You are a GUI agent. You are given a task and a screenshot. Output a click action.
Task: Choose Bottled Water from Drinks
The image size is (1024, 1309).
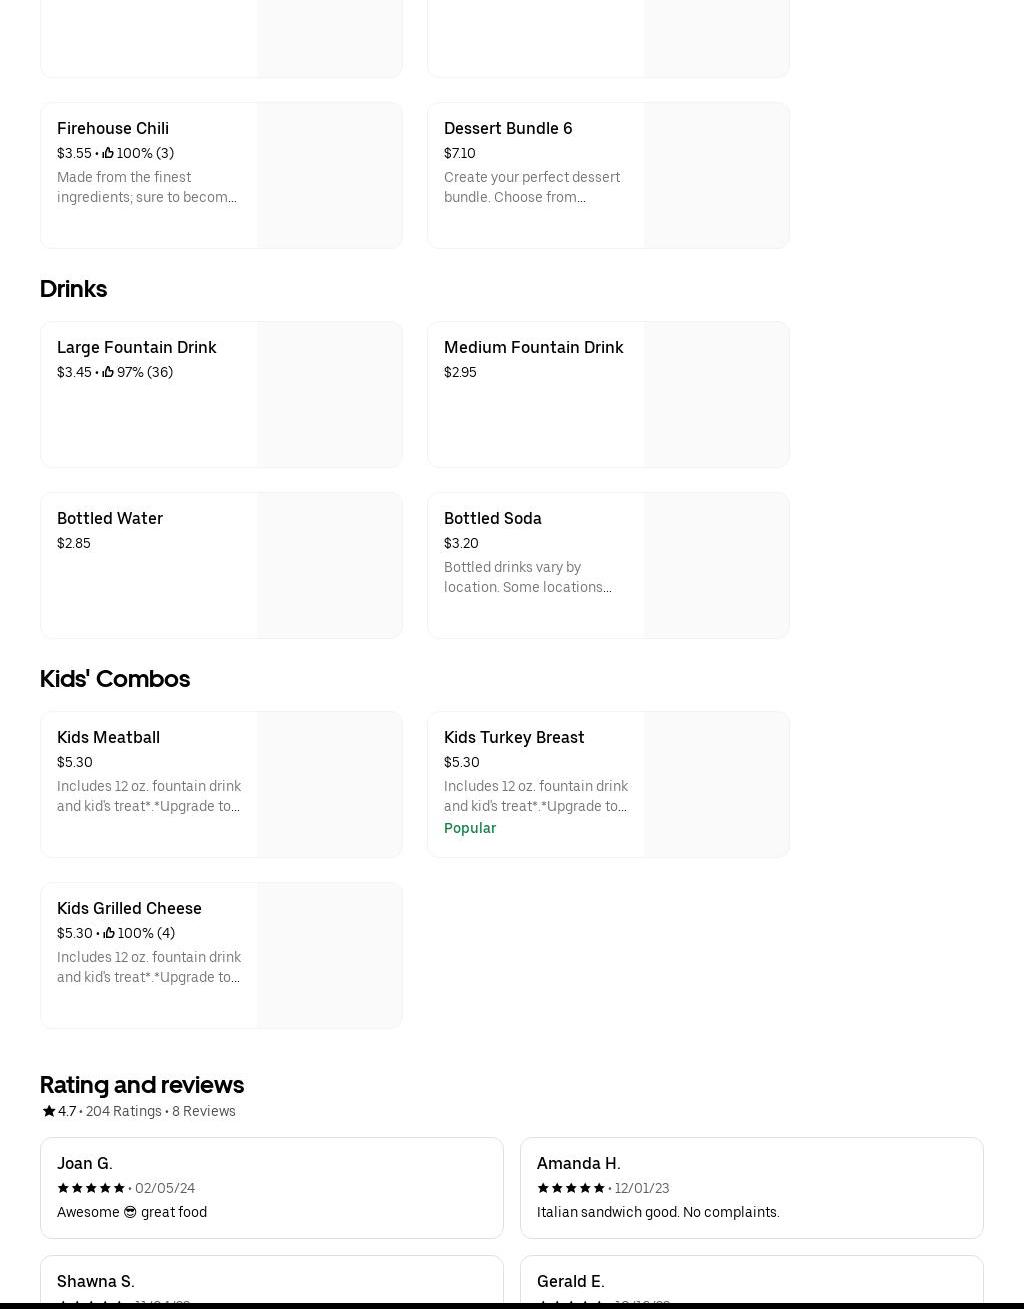coord(110,518)
